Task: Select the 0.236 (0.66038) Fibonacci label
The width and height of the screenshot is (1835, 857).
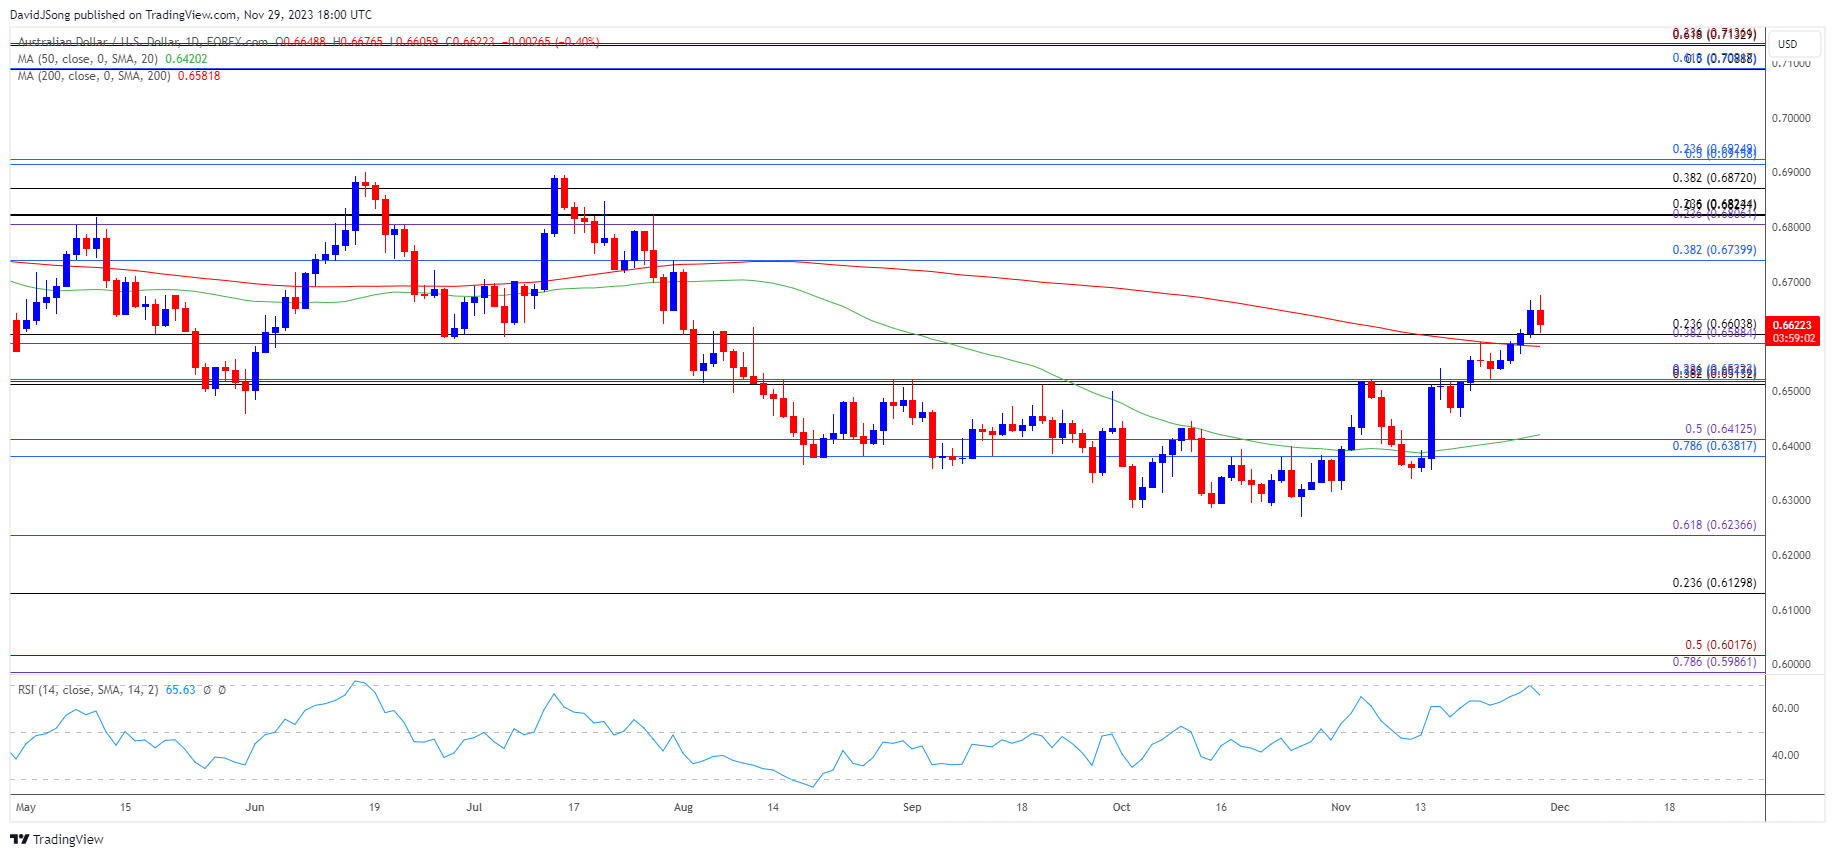Action: click(1714, 324)
